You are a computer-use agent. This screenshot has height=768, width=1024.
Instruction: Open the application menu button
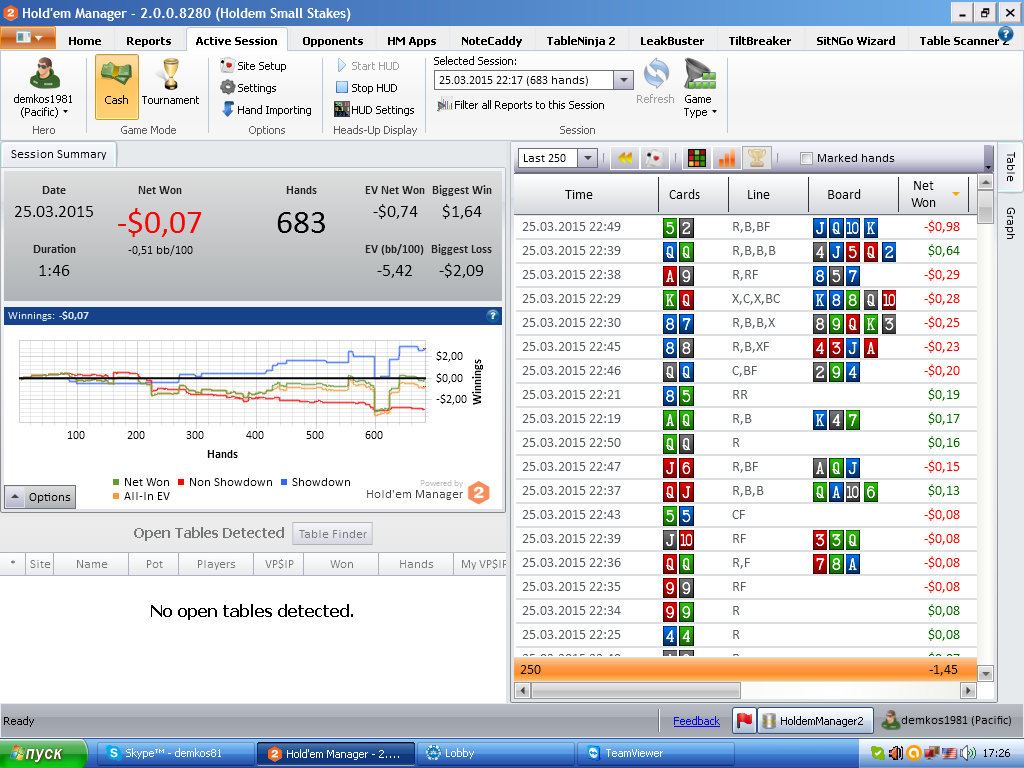click(28, 38)
